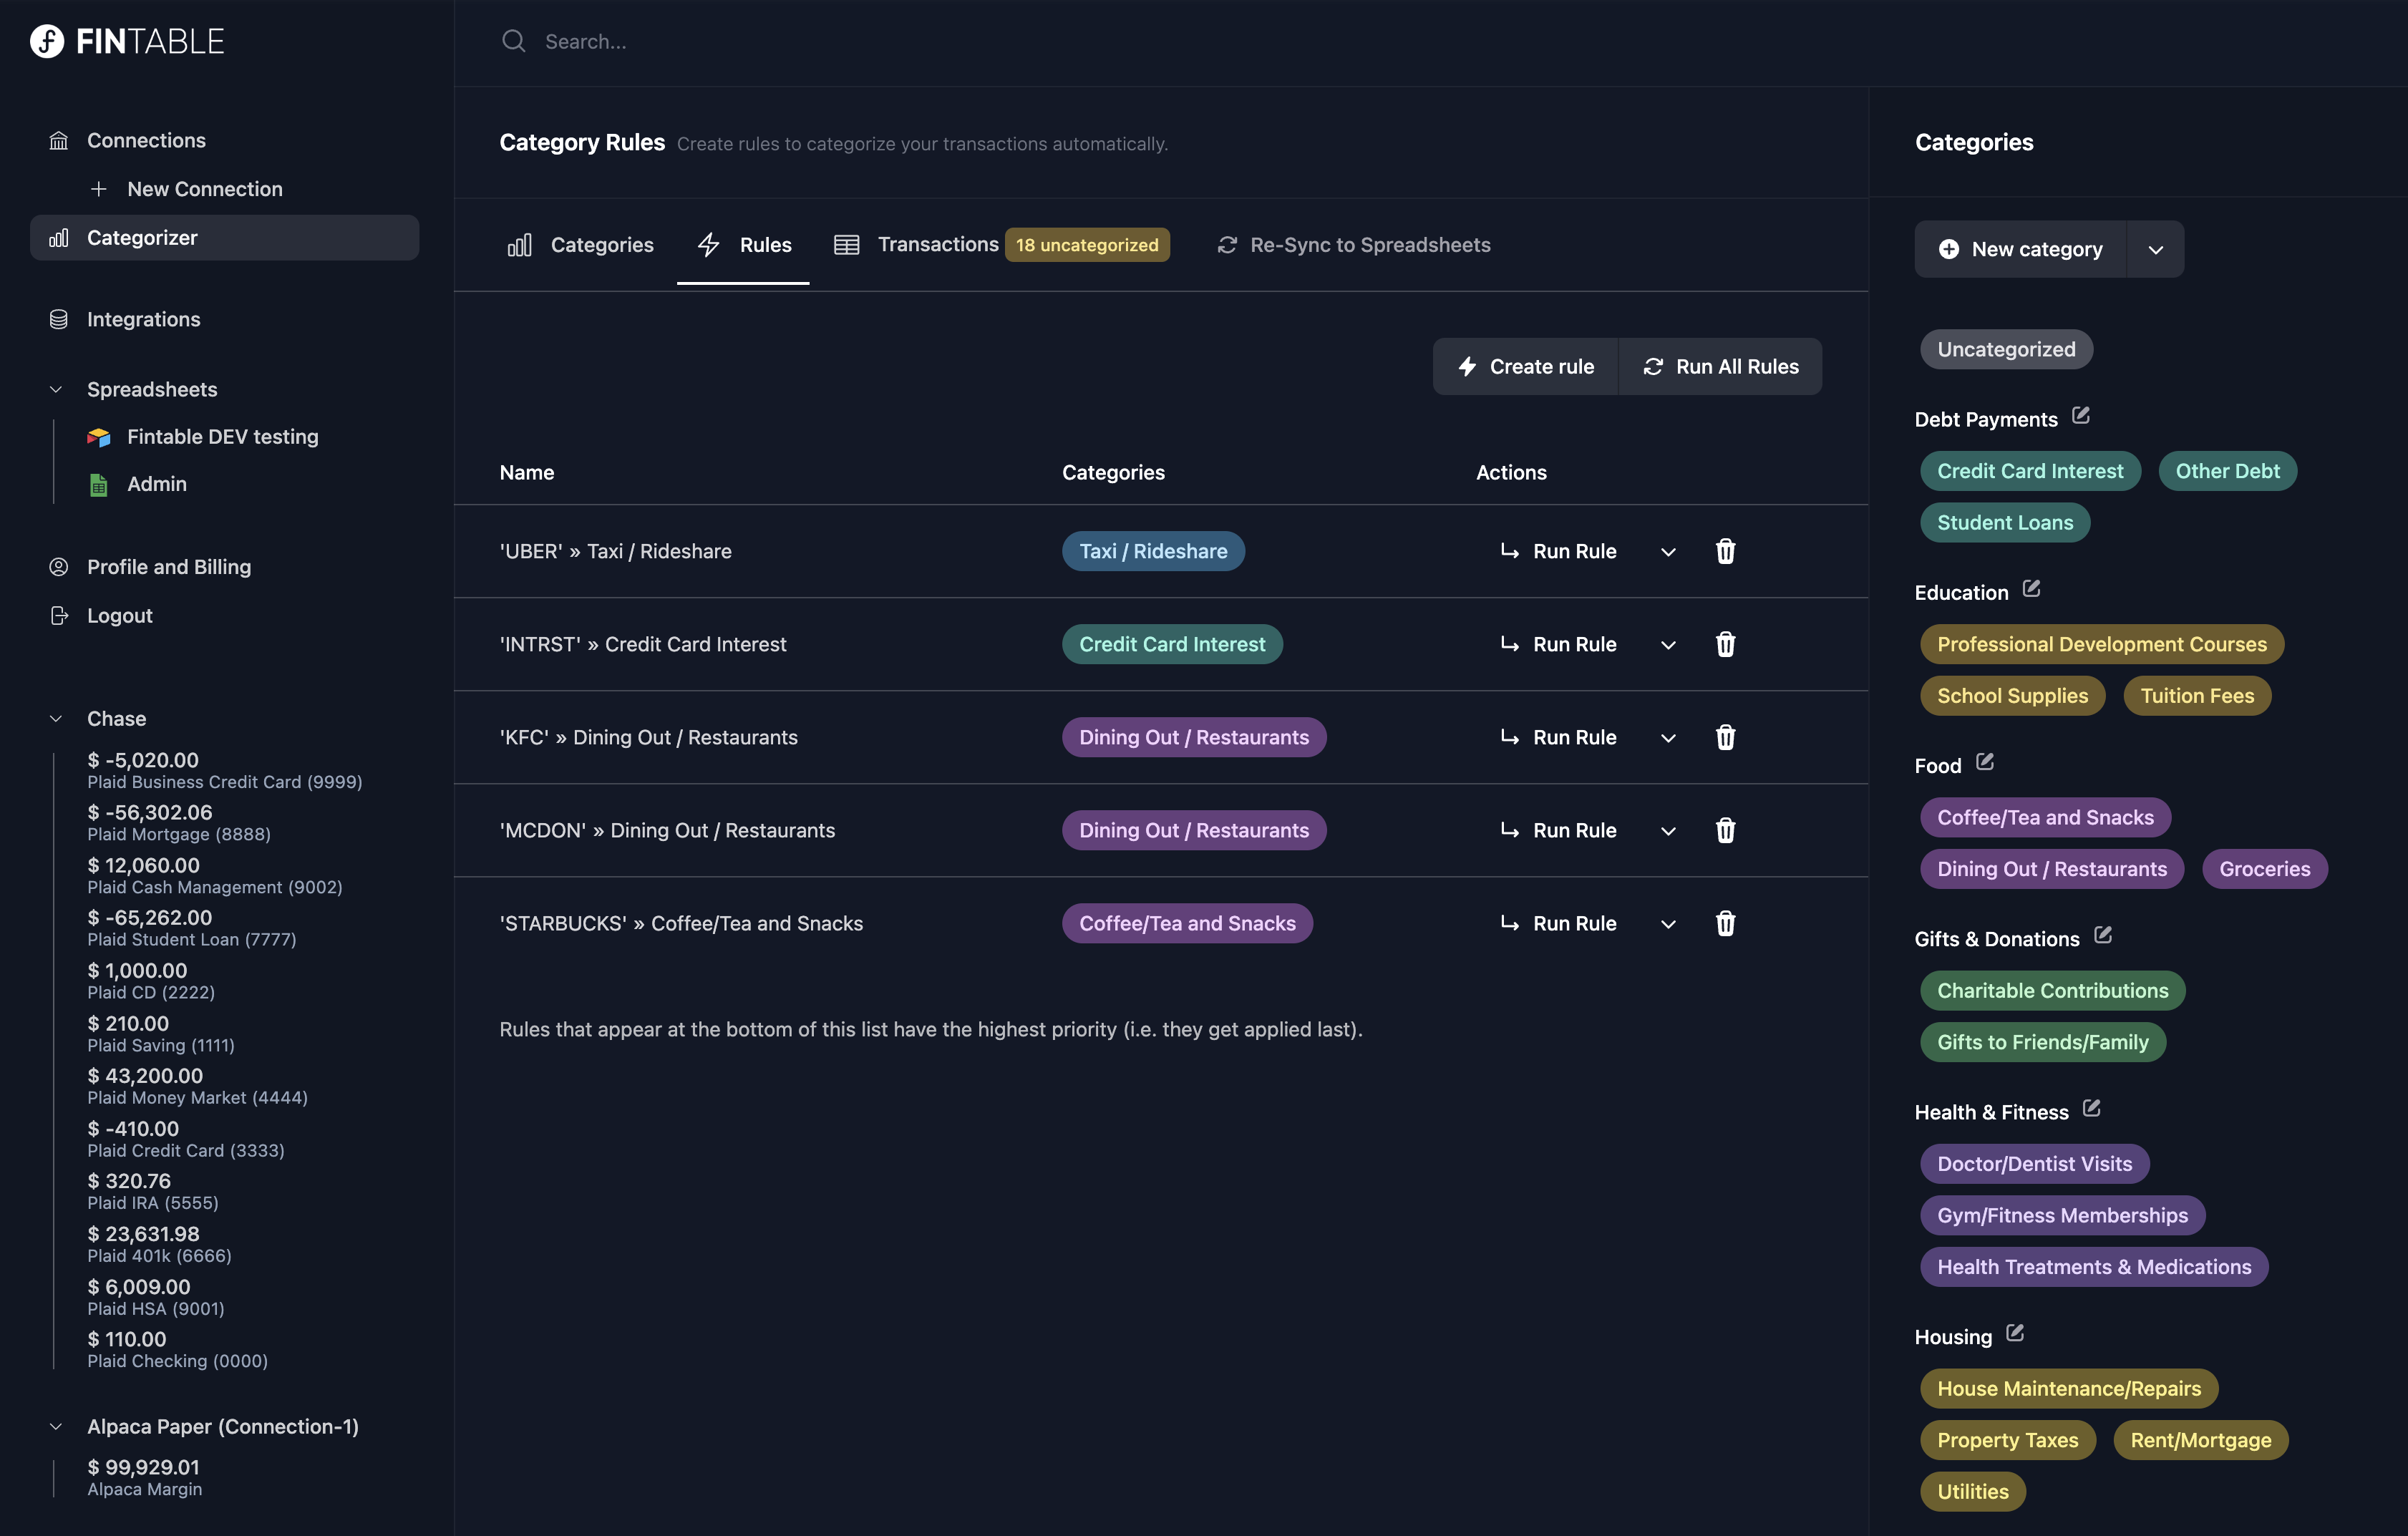Screen dimensions: 2408x1536
Task: Open the dropdown beside 'UBER' Run Rule
Action: [1667, 552]
